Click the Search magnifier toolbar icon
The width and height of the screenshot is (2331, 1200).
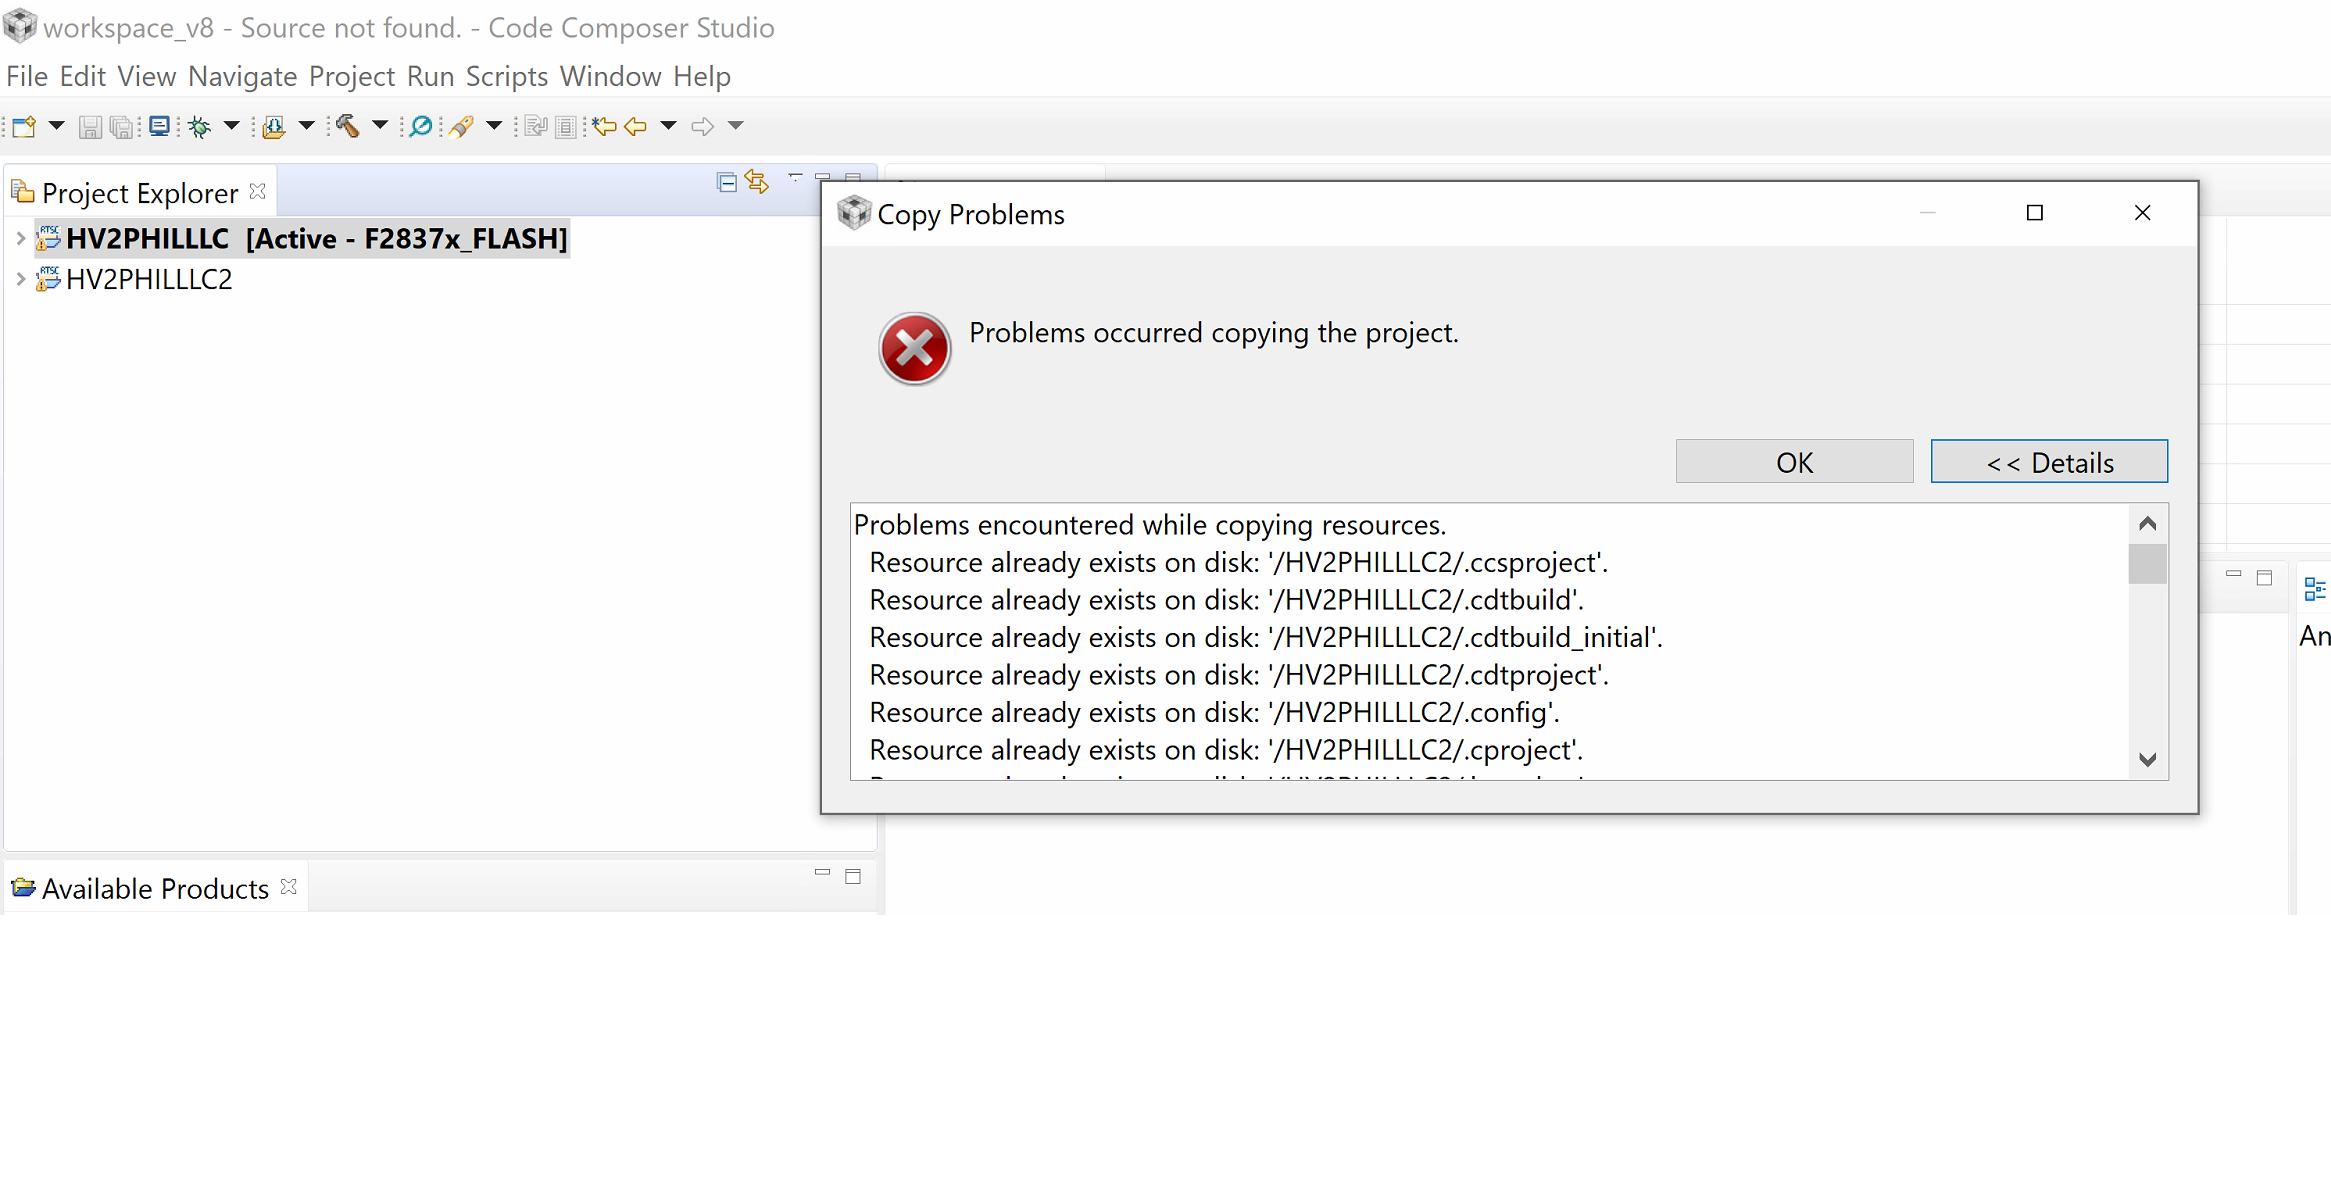421,126
